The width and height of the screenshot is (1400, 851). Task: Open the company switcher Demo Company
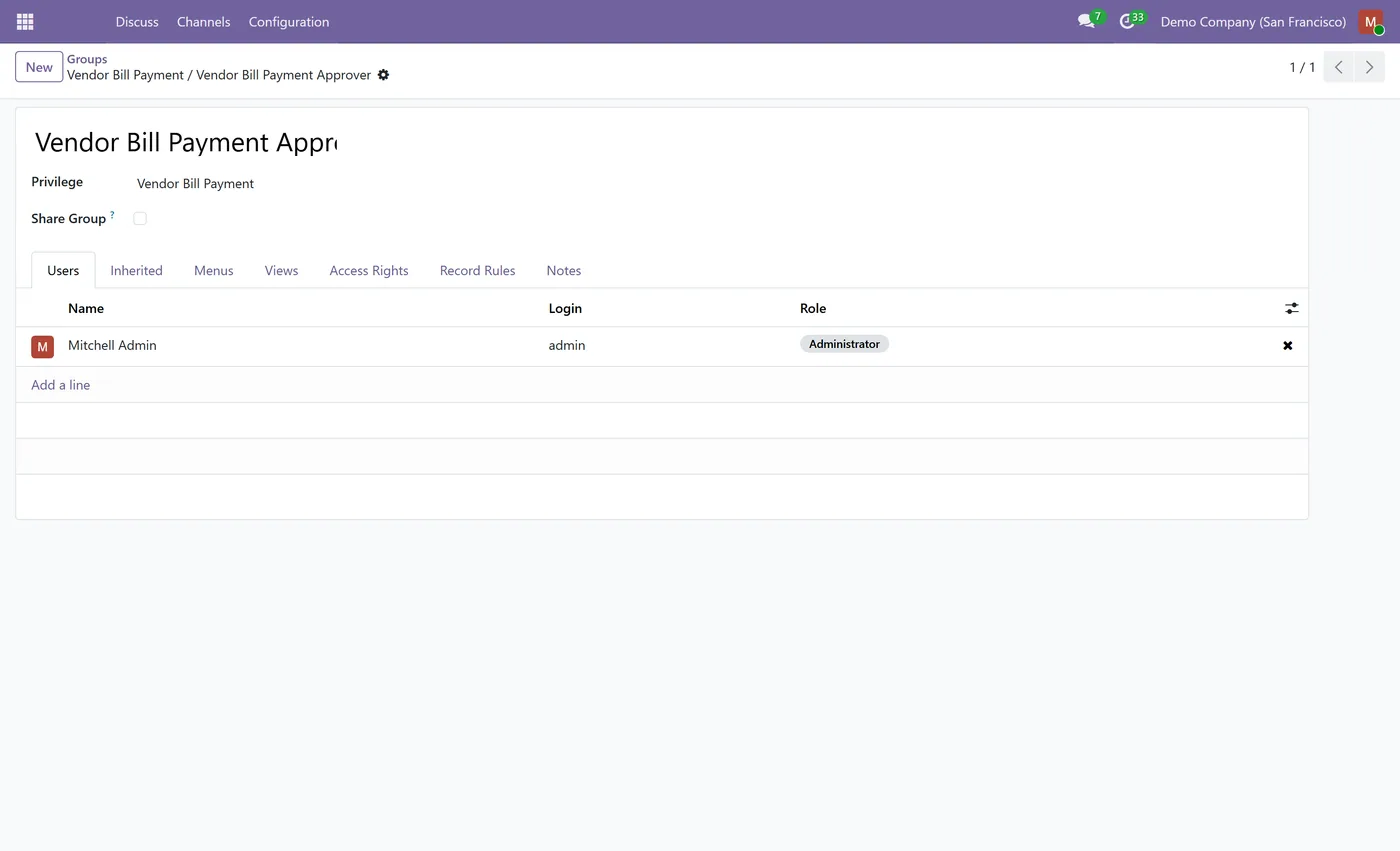point(1252,21)
